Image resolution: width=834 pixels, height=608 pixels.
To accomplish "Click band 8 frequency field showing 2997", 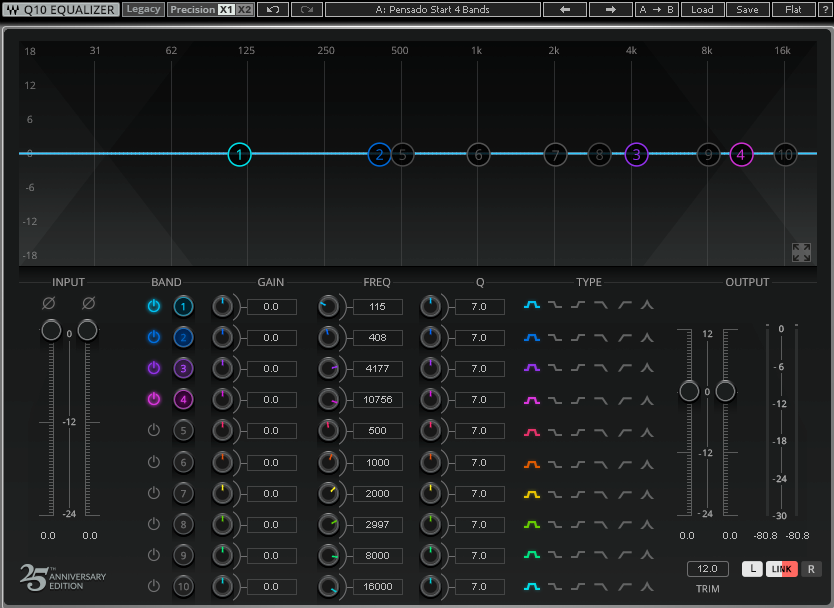I will click(x=378, y=524).
